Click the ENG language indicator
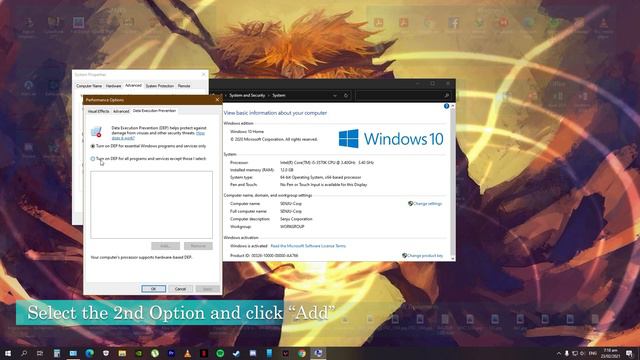640x360 pixels. [593, 353]
